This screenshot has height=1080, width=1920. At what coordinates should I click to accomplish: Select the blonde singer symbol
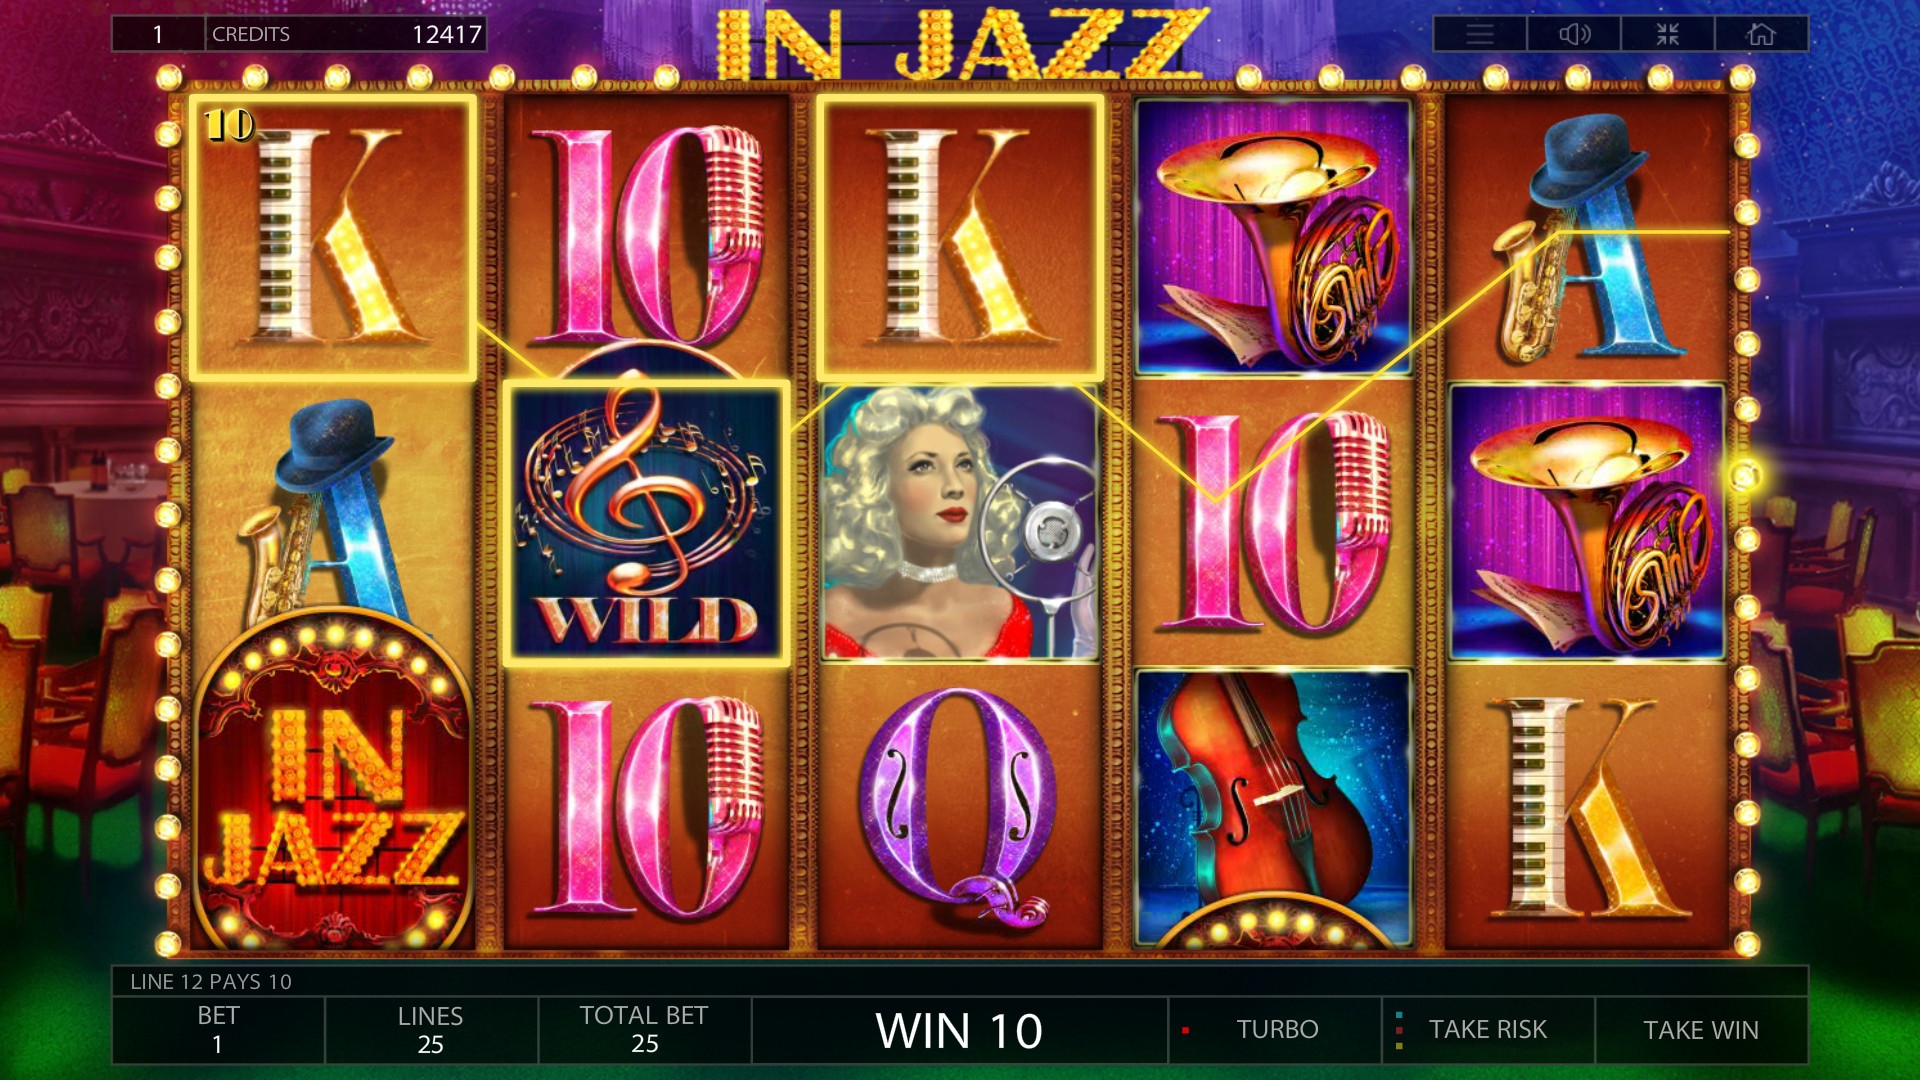(x=960, y=523)
